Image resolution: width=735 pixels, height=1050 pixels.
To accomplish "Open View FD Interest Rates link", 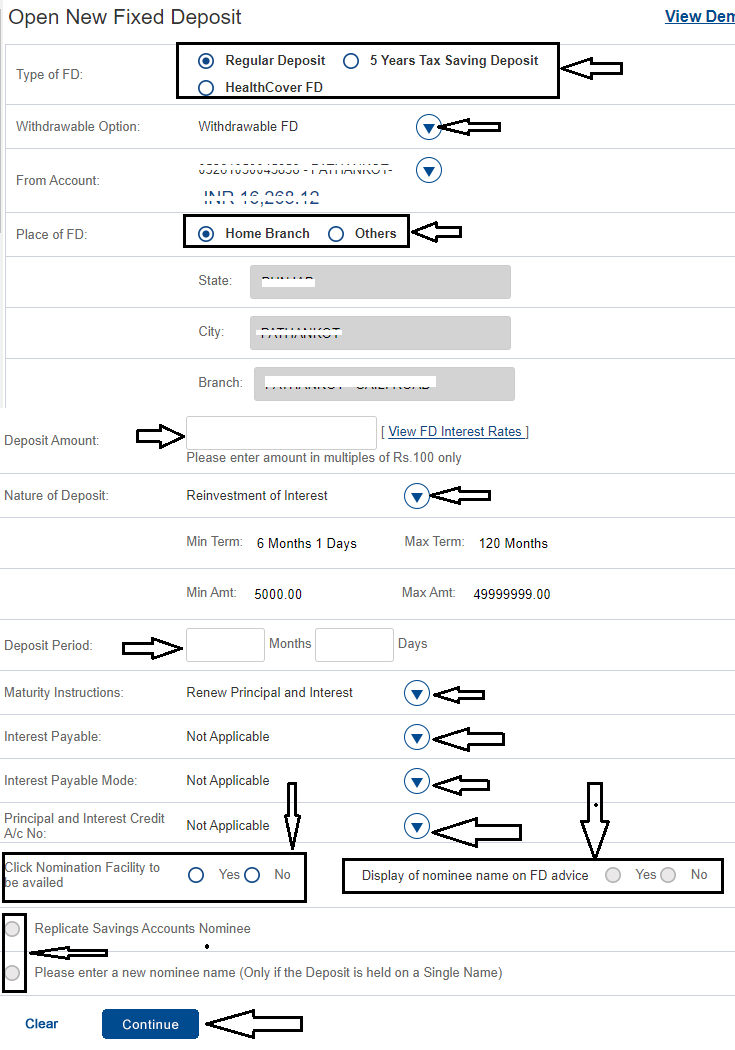I will [455, 432].
